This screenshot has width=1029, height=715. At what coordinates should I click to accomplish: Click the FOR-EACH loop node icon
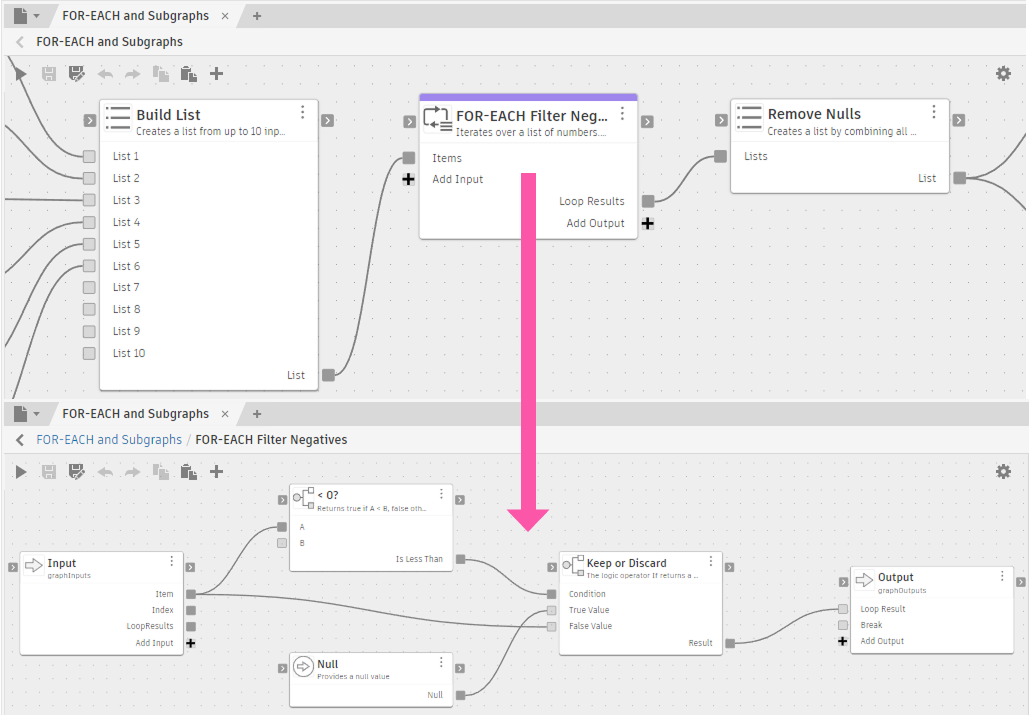pyautogui.click(x=437, y=119)
